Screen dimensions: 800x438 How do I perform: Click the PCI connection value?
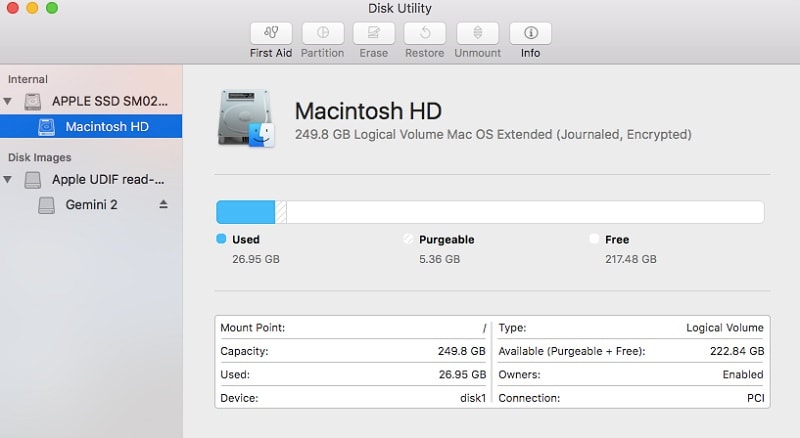(755, 398)
